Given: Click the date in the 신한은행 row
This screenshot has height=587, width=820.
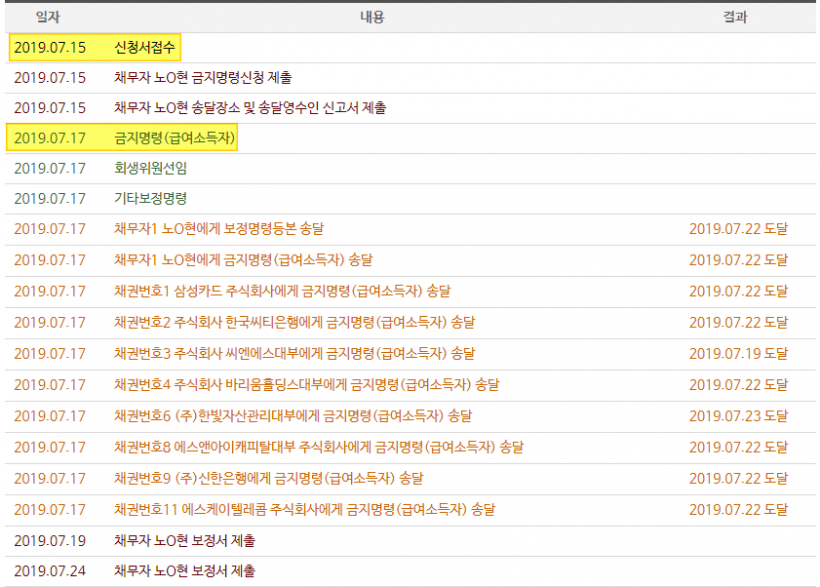Looking at the screenshot, I should (50, 478).
